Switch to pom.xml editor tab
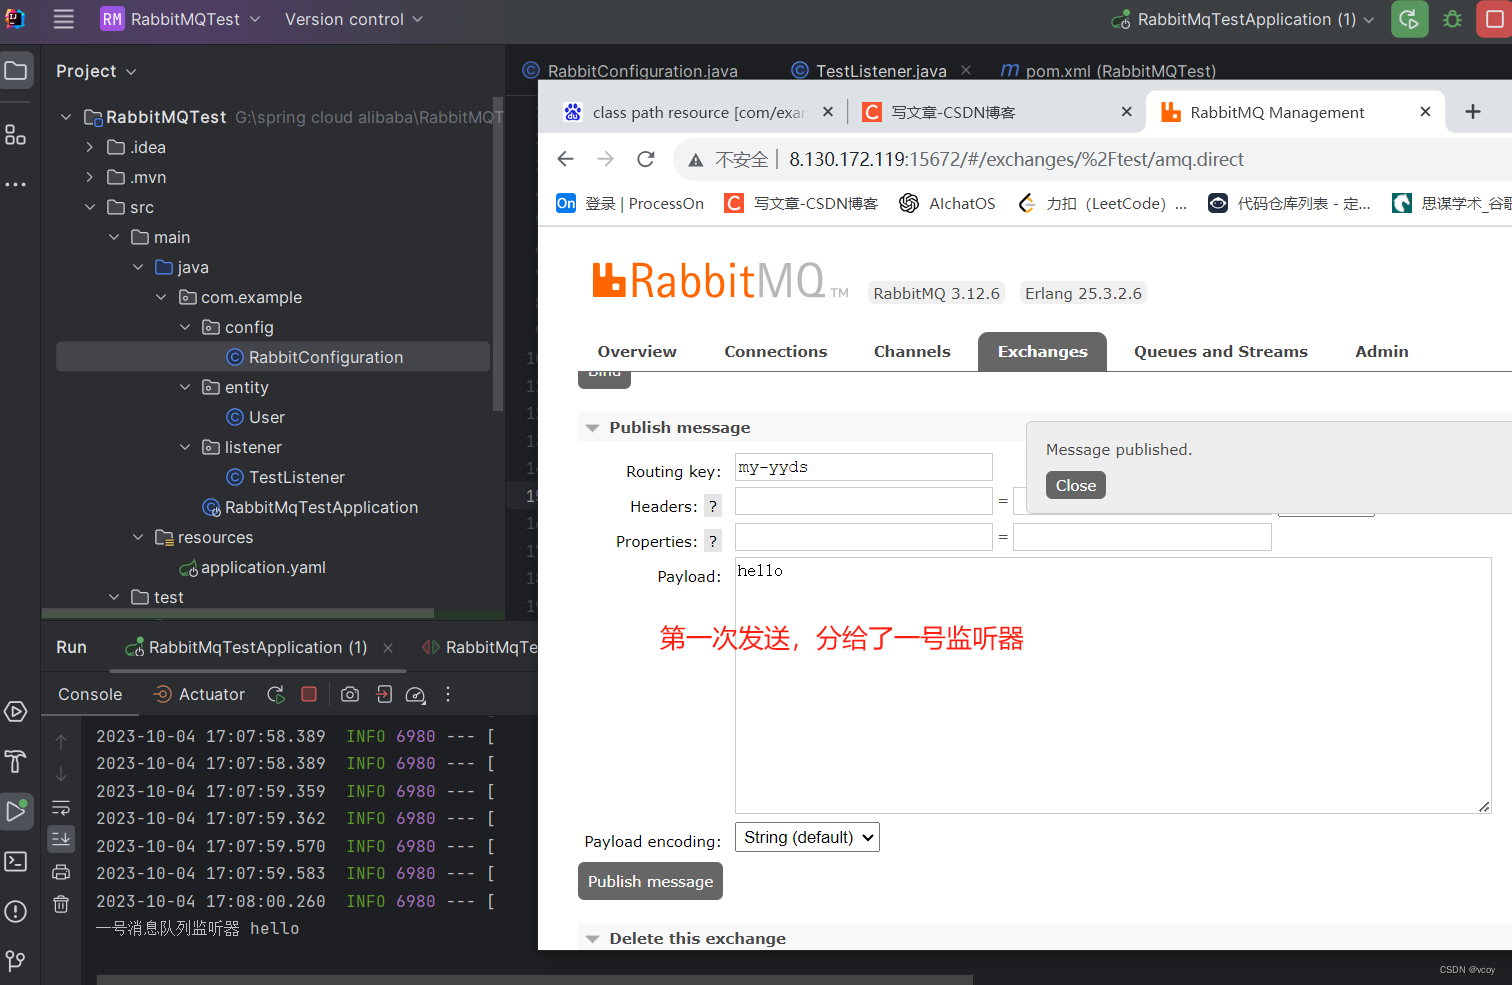This screenshot has height=985, width=1512. [1109, 71]
